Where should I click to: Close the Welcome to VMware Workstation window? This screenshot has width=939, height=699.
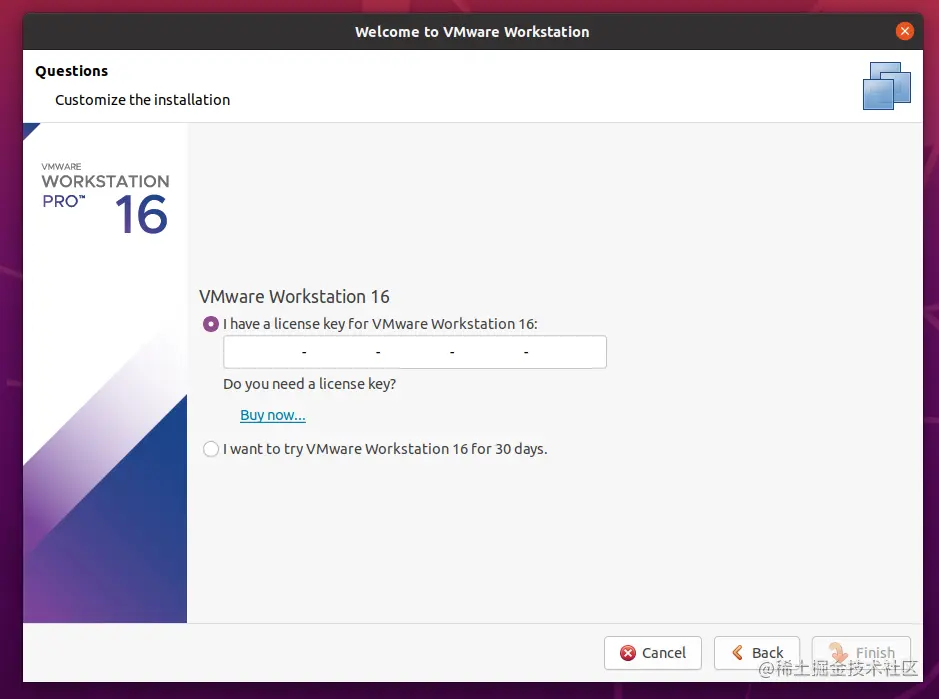tap(905, 30)
